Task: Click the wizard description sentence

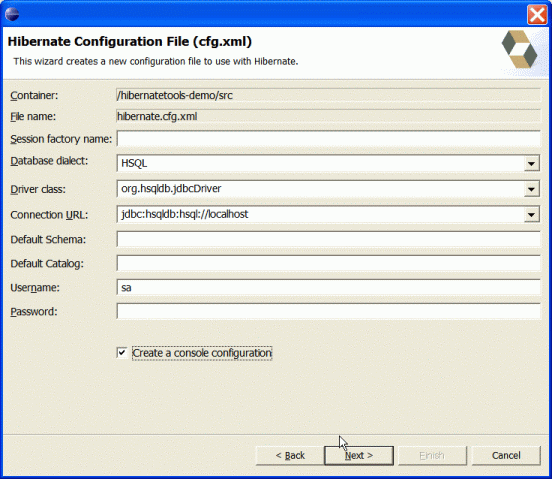Action: 156,61
